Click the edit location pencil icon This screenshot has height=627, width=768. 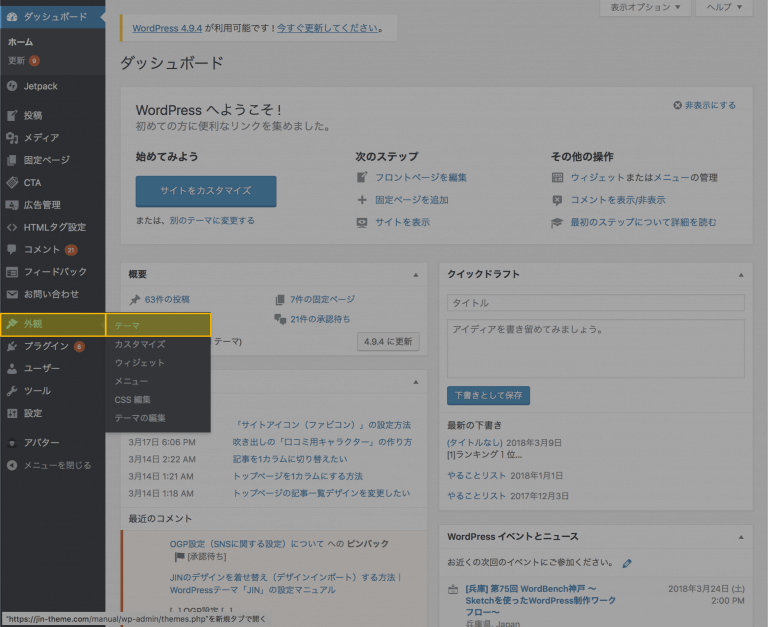627,563
